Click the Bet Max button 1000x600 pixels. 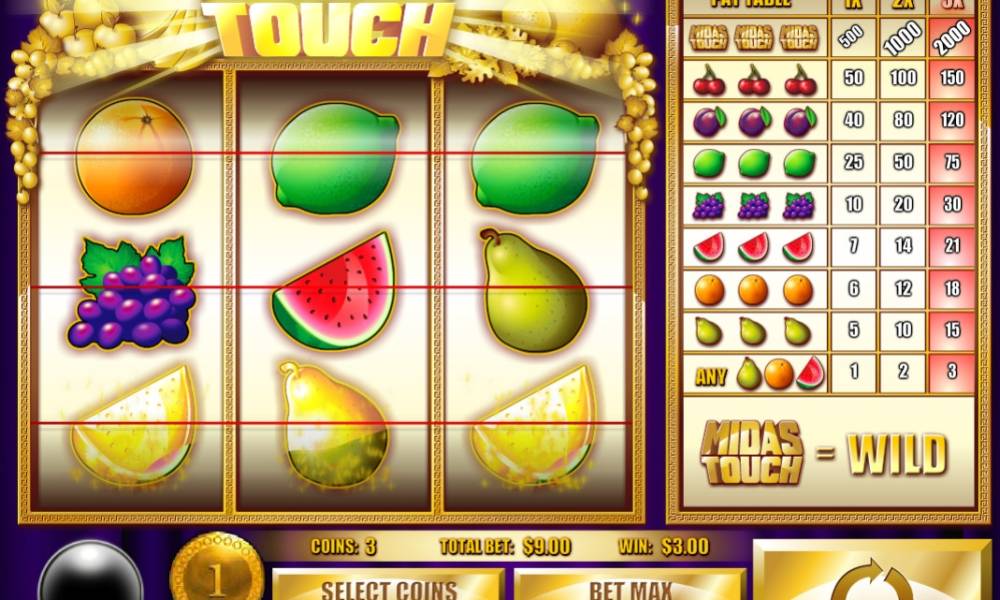(629, 585)
